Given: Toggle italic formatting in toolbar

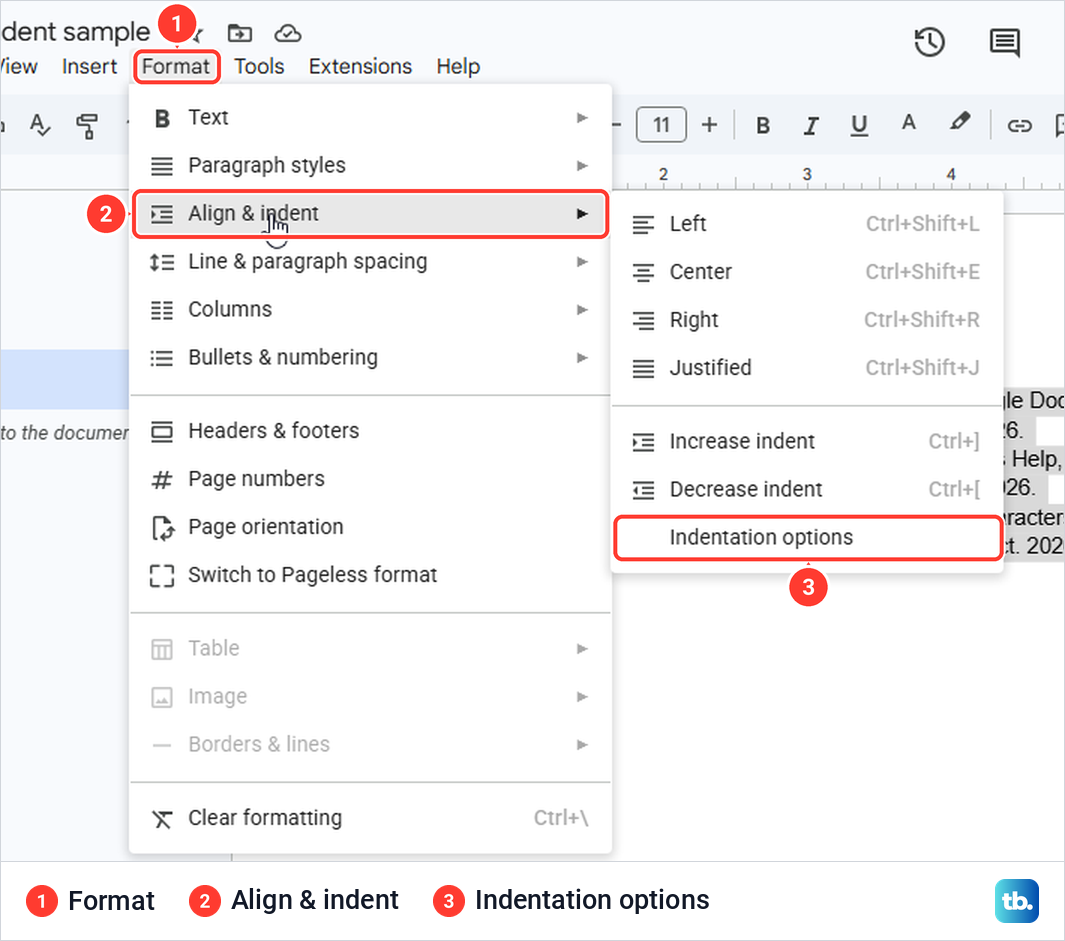Looking at the screenshot, I should pyautogui.click(x=810, y=125).
